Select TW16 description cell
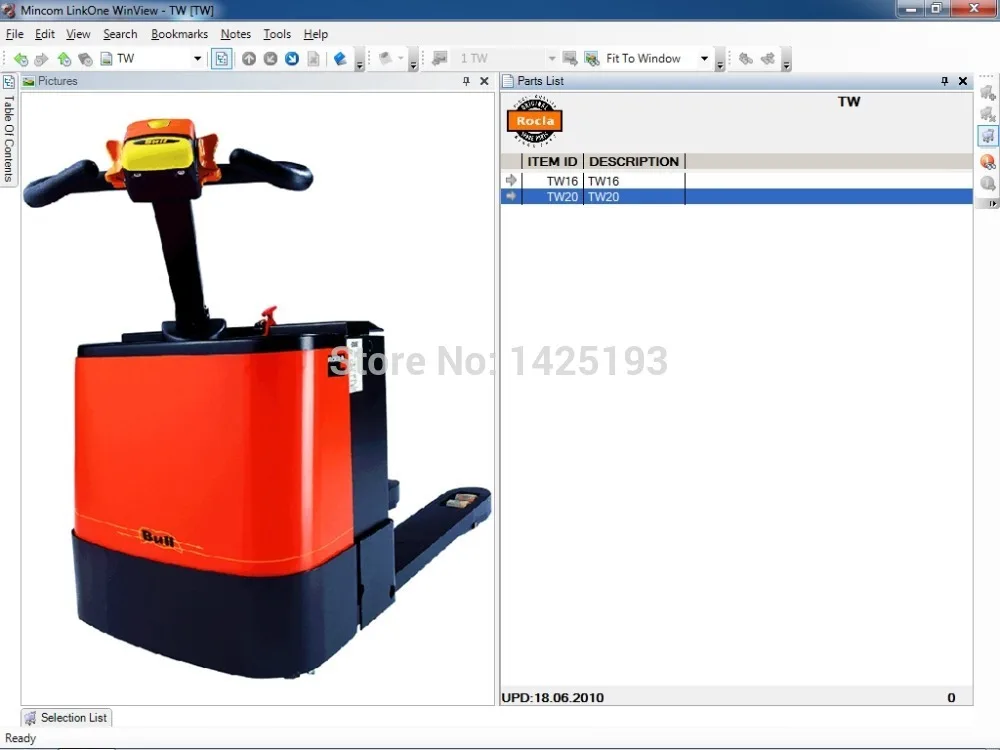Screen dimensions: 1000x750 coord(634,181)
